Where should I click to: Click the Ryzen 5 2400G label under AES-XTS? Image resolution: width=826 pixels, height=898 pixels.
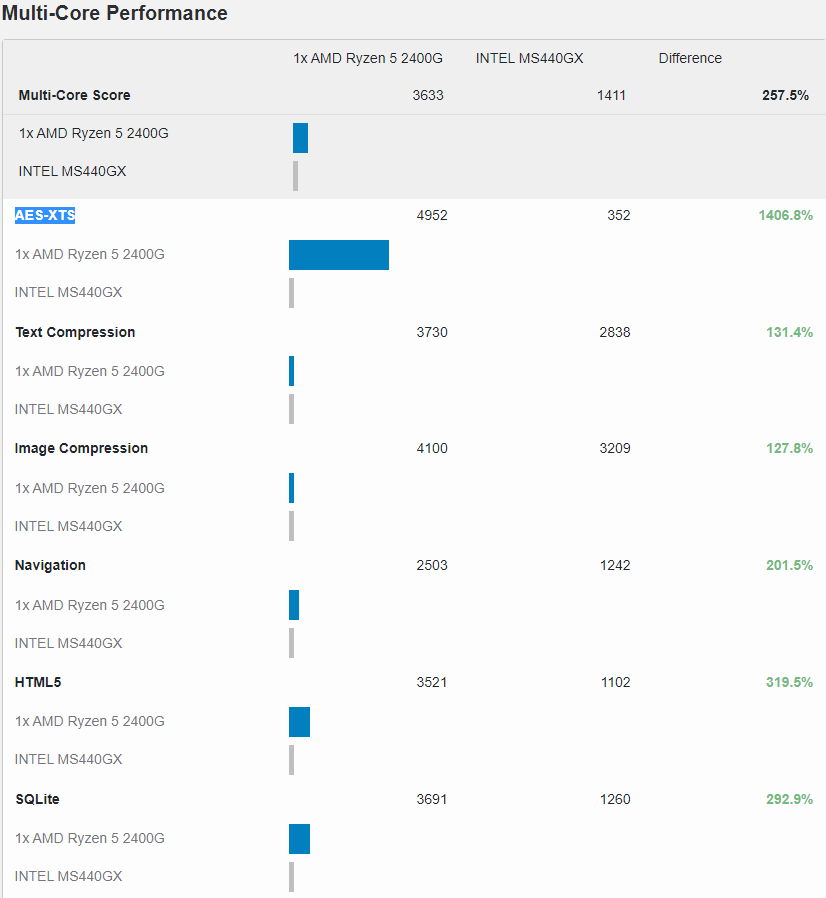[x=89, y=254]
